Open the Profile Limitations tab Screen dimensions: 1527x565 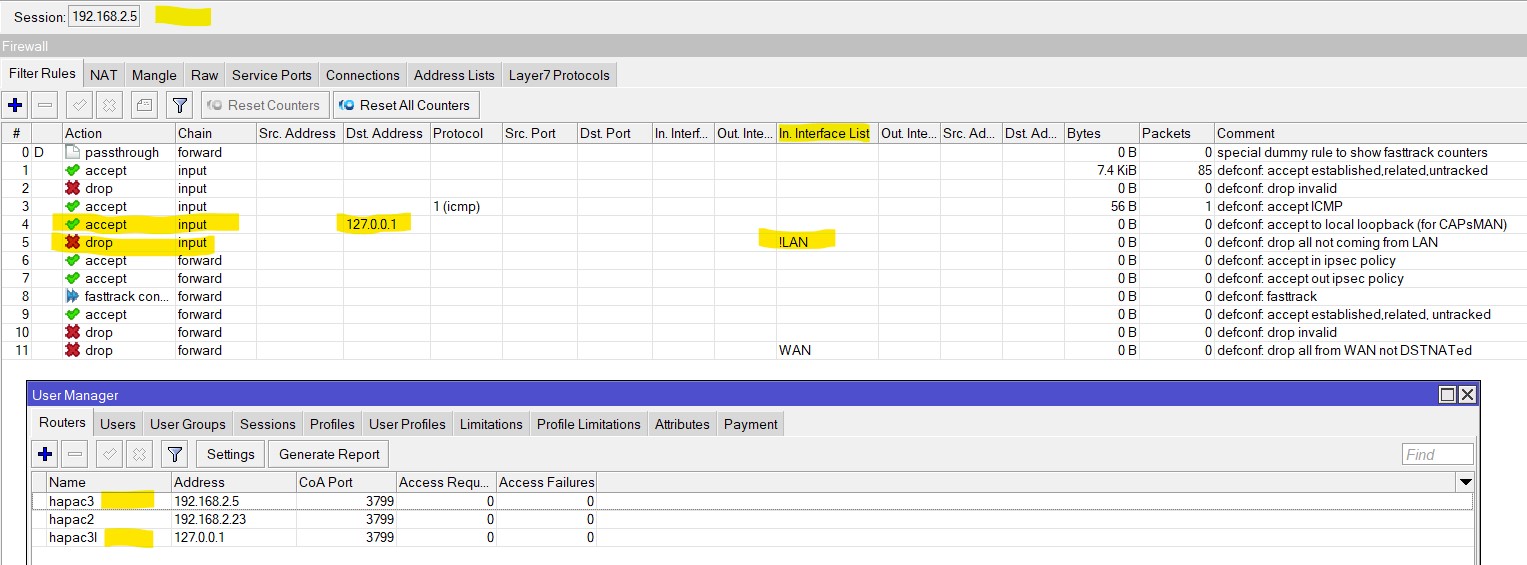coord(588,424)
